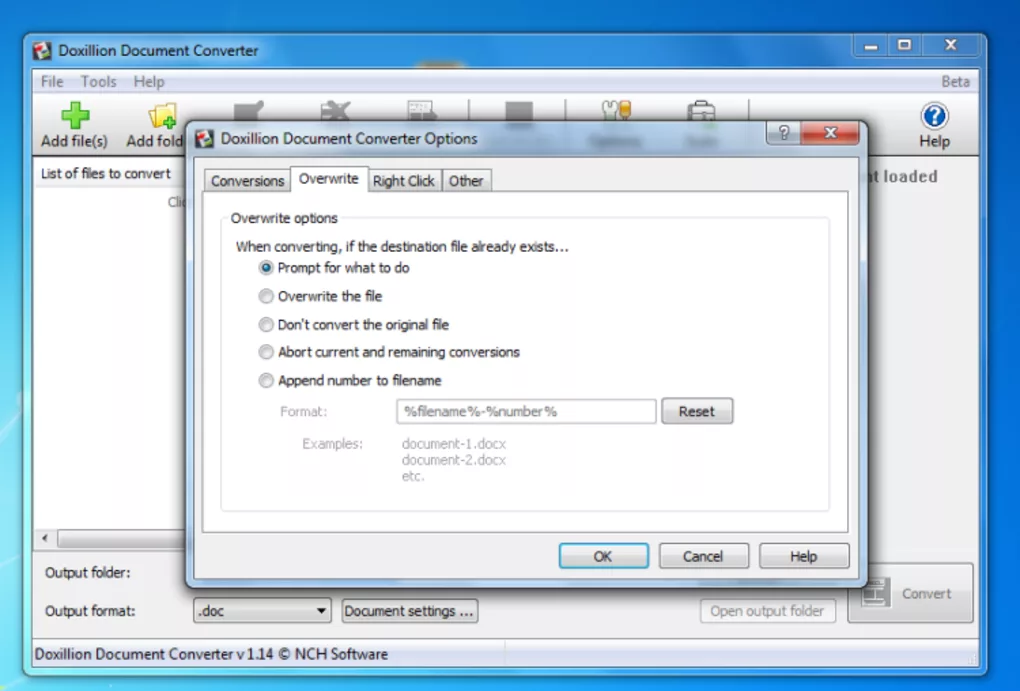Image resolution: width=1020 pixels, height=691 pixels.
Task: Click the %filename%-%number% format field
Action: tap(526, 411)
